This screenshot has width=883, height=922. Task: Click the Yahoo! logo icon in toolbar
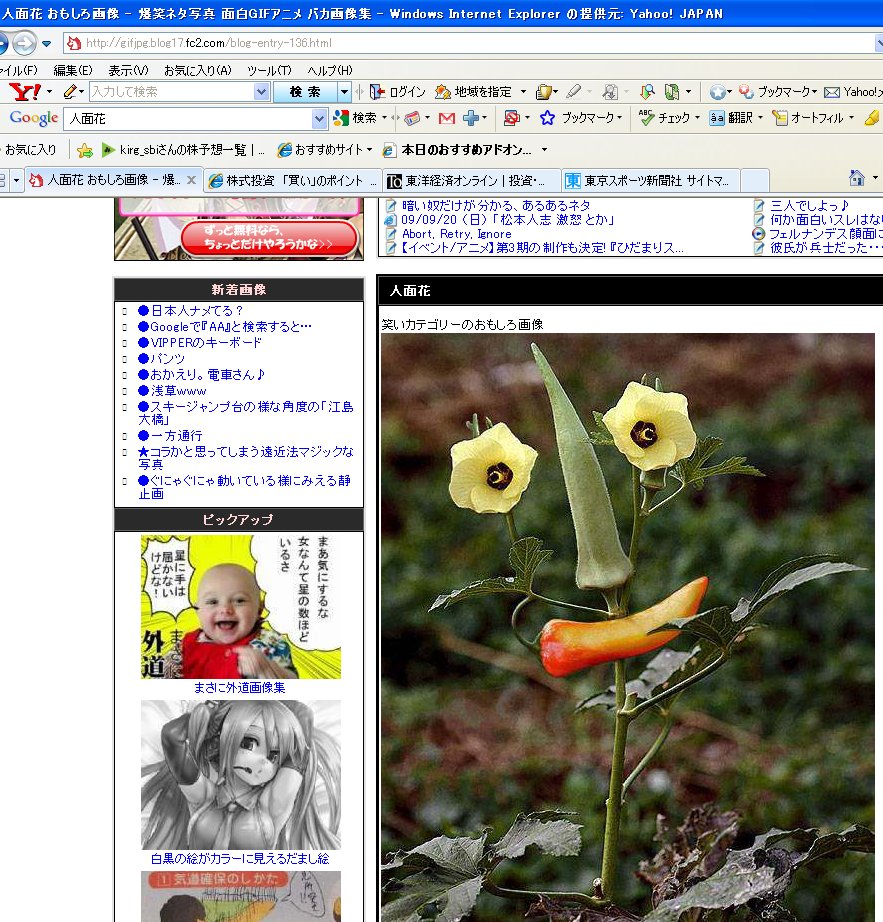(x=24, y=92)
